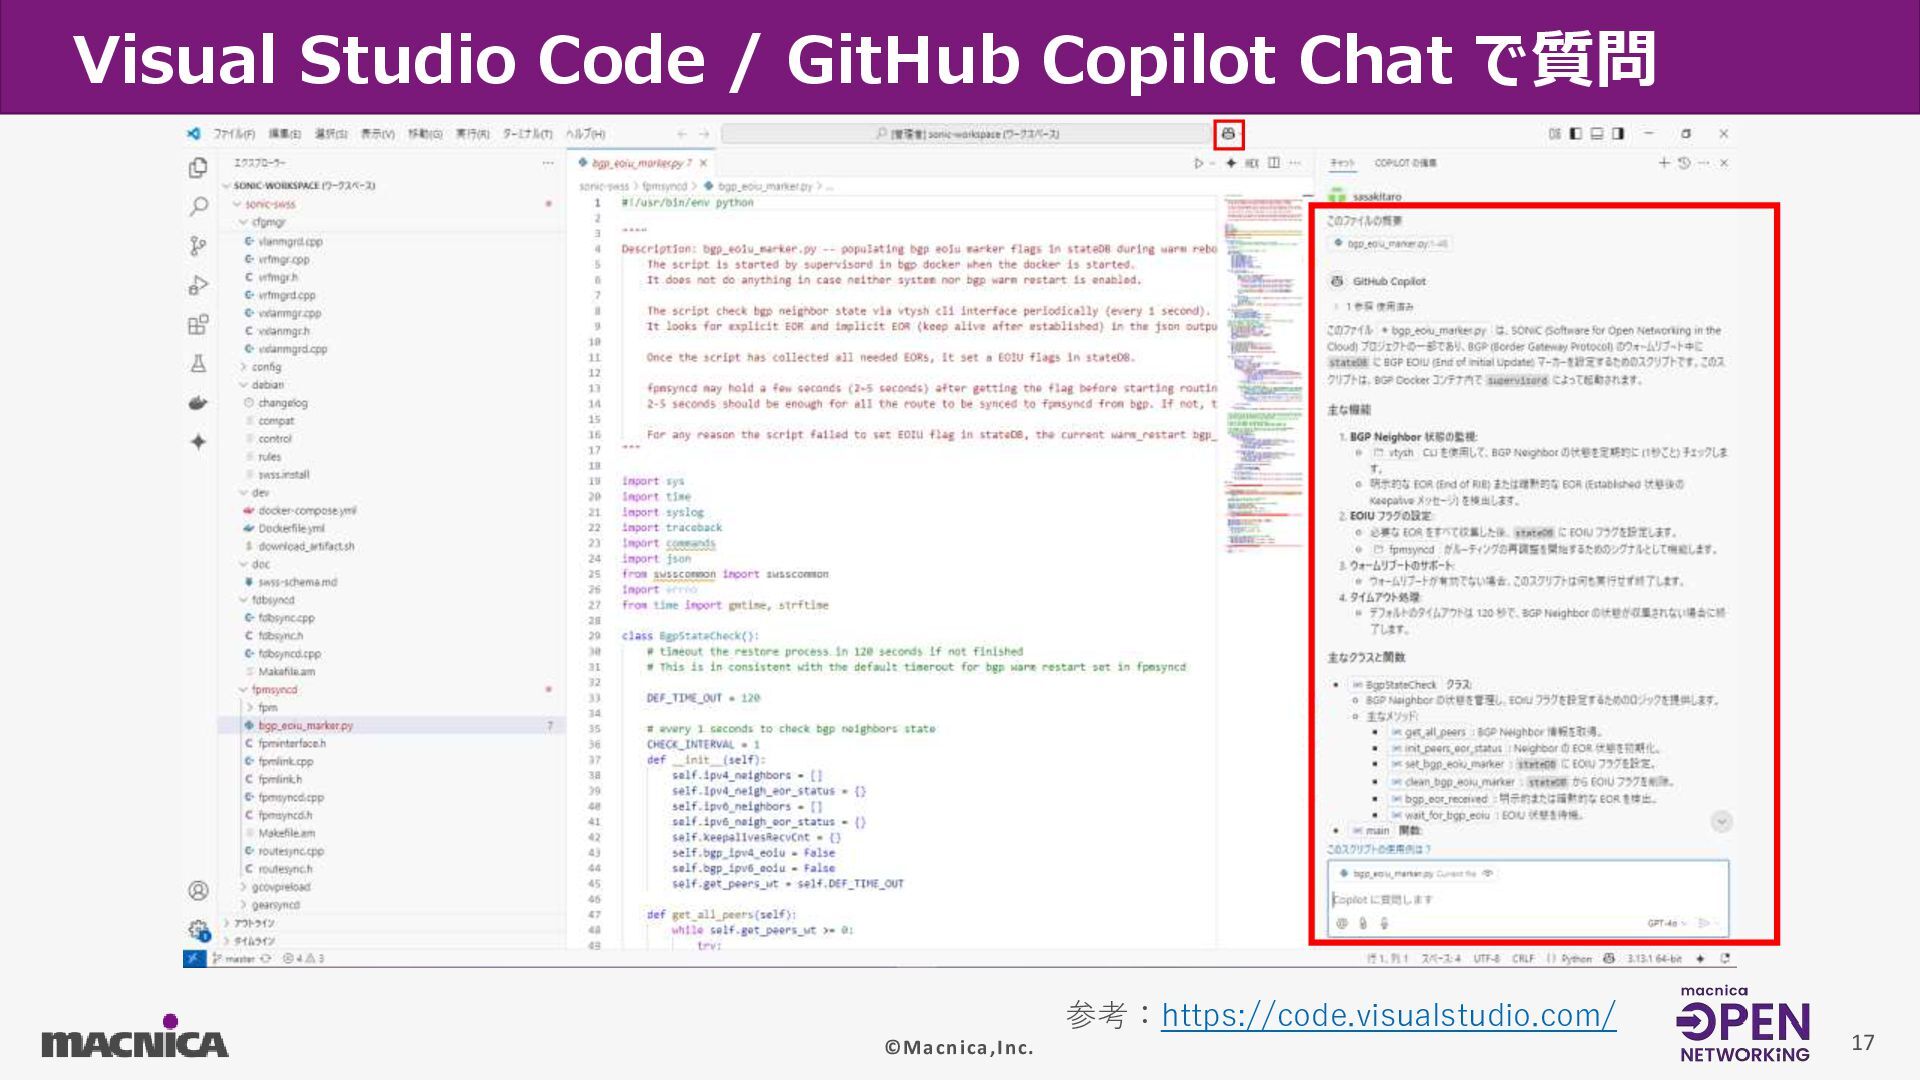The width and height of the screenshot is (1920, 1080).
Task: Open Run and Debug view icon
Action: coord(198,286)
